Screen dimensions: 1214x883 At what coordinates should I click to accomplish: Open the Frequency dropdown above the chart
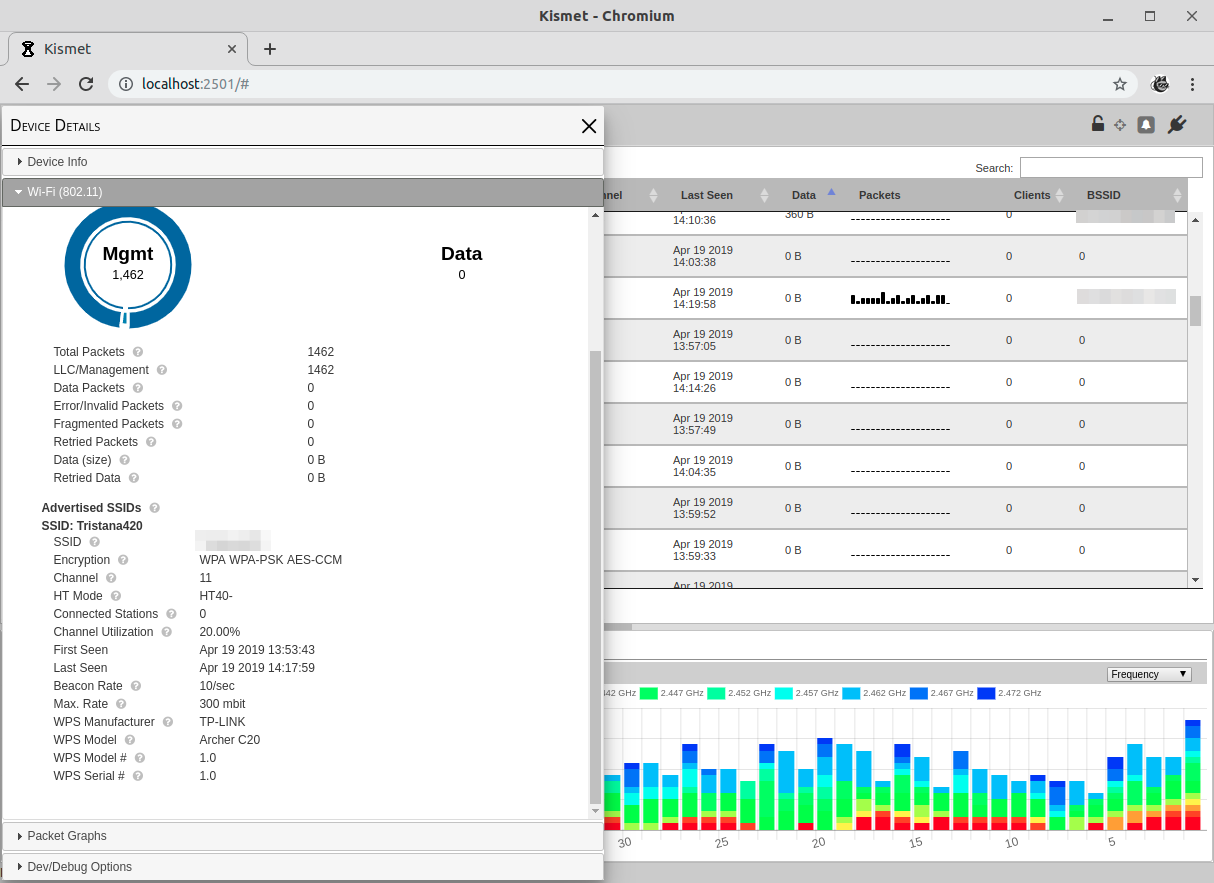tap(1148, 673)
